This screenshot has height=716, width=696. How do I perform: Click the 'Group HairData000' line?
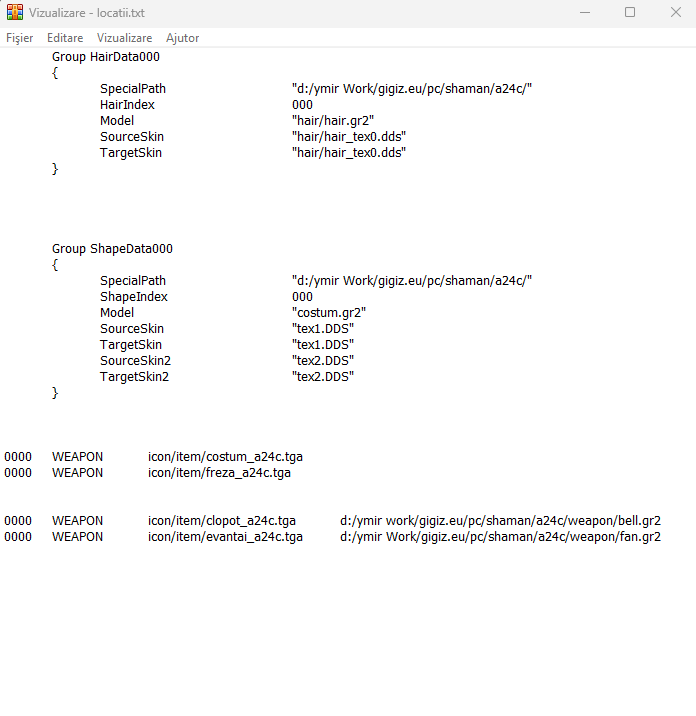pos(106,57)
